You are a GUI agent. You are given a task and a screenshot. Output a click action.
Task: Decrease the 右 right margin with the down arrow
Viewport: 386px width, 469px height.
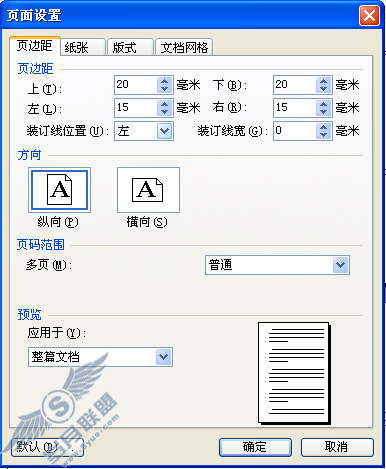(323, 112)
